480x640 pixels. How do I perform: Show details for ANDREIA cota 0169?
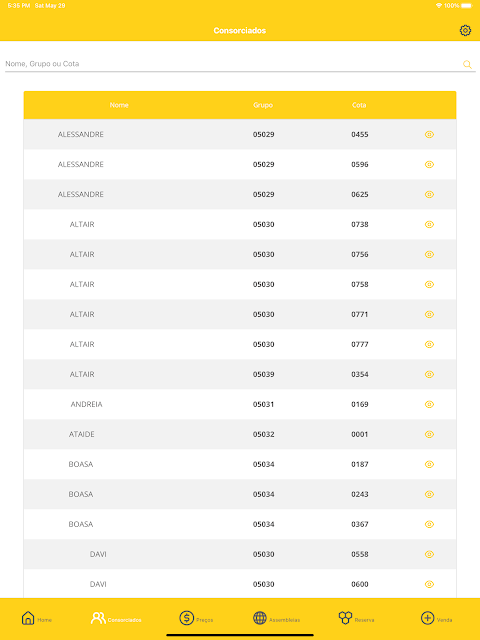pyautogui.click(x=429, y=404)
